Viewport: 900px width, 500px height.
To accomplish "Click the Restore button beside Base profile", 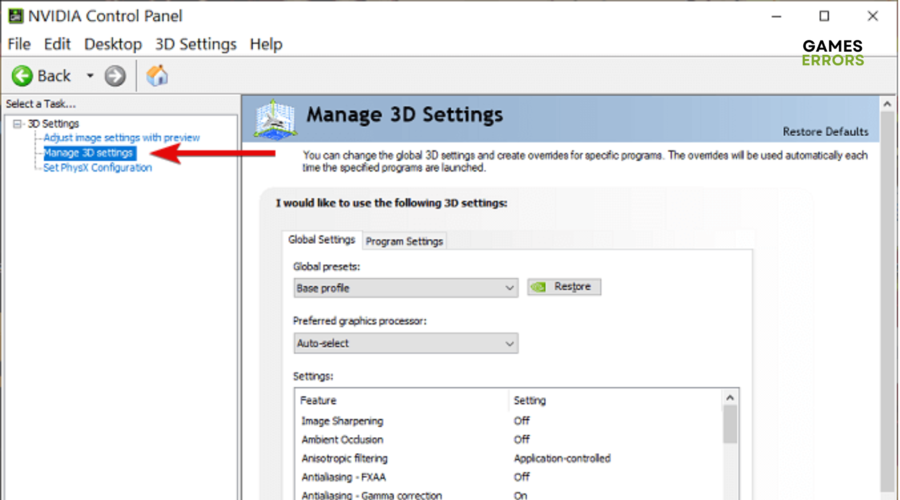I will 564,286.
